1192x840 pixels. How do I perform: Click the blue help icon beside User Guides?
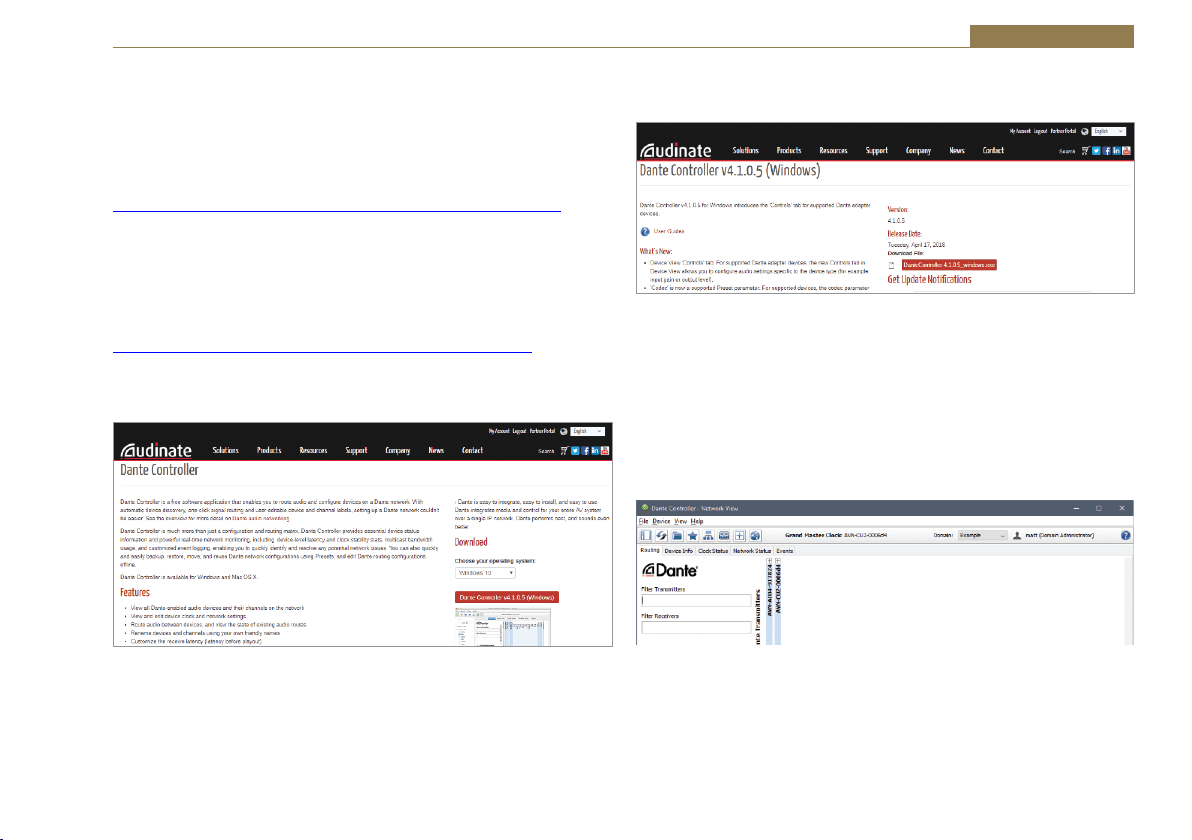[x=645, y=232]
